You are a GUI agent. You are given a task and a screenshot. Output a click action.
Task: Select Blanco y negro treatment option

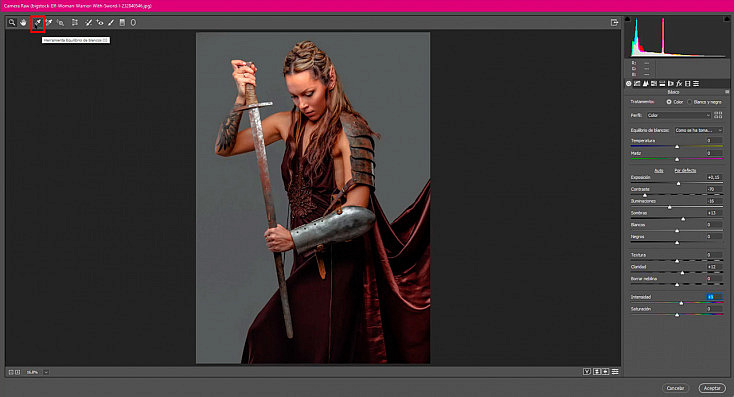tap(690, 102)
